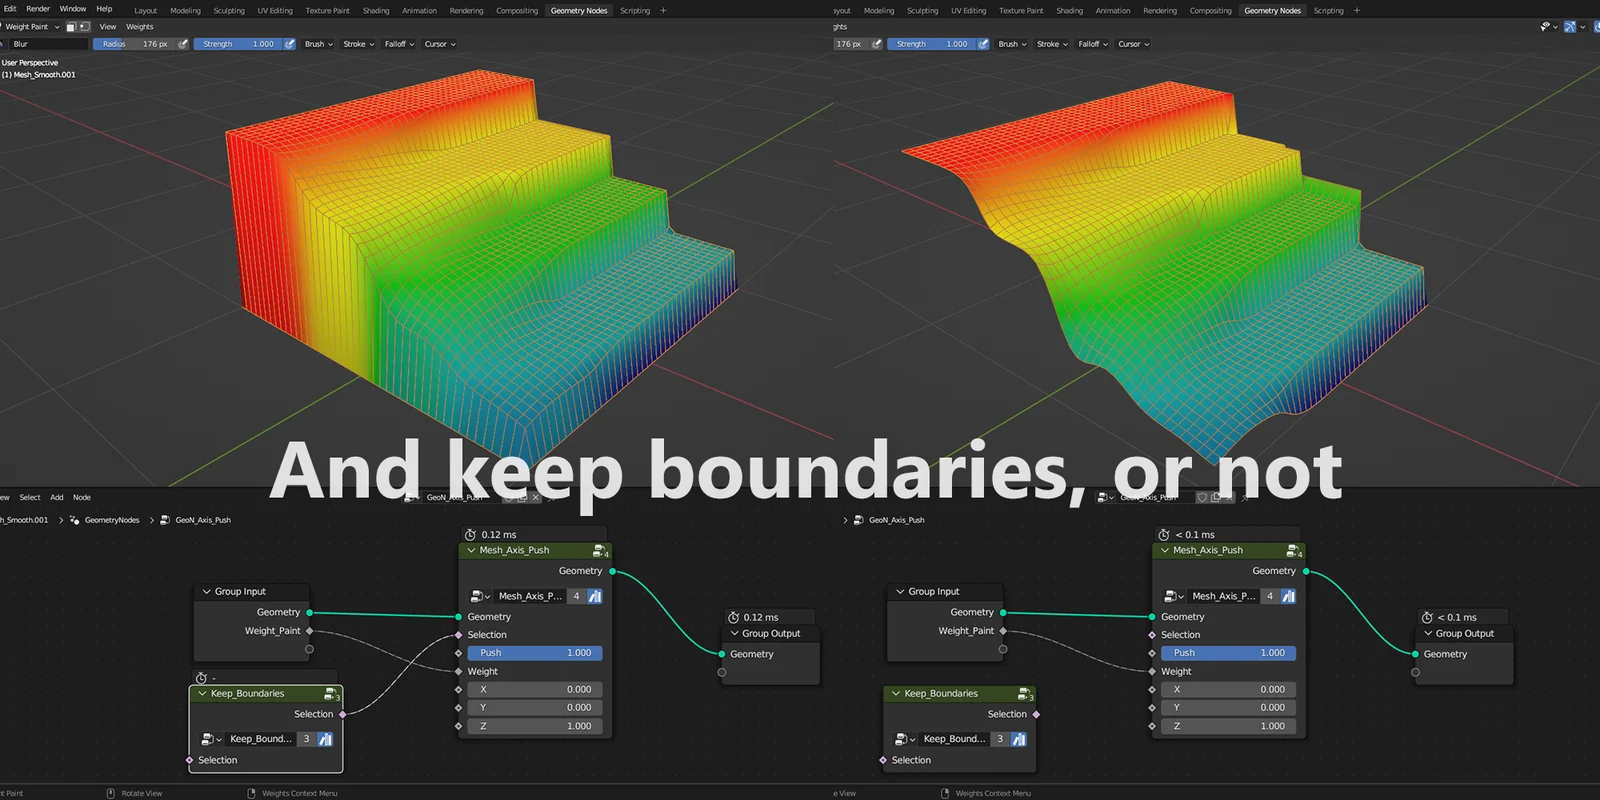Click timing clock icon above left Group Output node
Screen dimensions: 1600x800
(x=733, y=618)
